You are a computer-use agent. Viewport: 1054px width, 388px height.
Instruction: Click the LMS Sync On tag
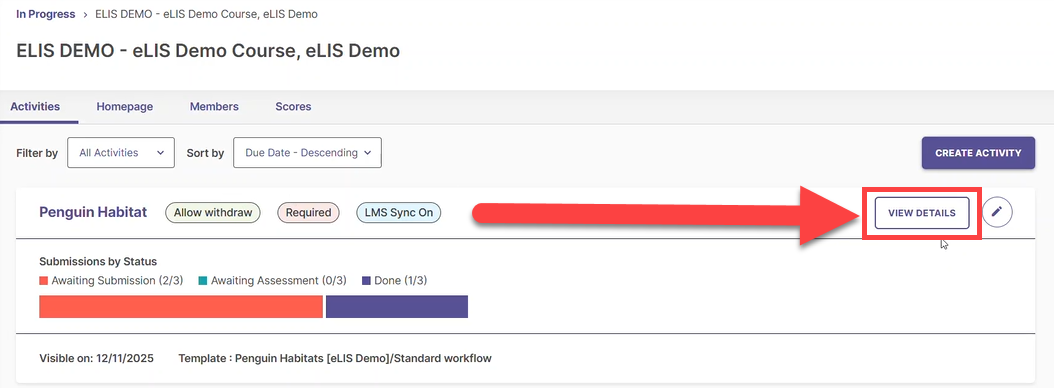399,212
